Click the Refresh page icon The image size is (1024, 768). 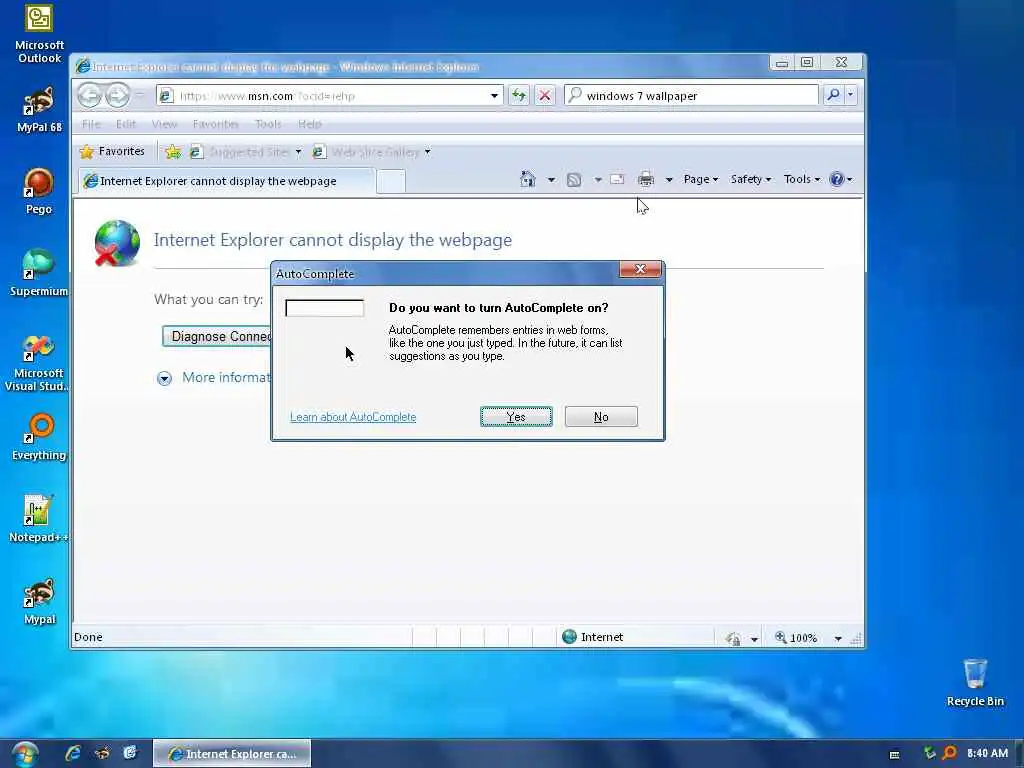tap(519, 95)
